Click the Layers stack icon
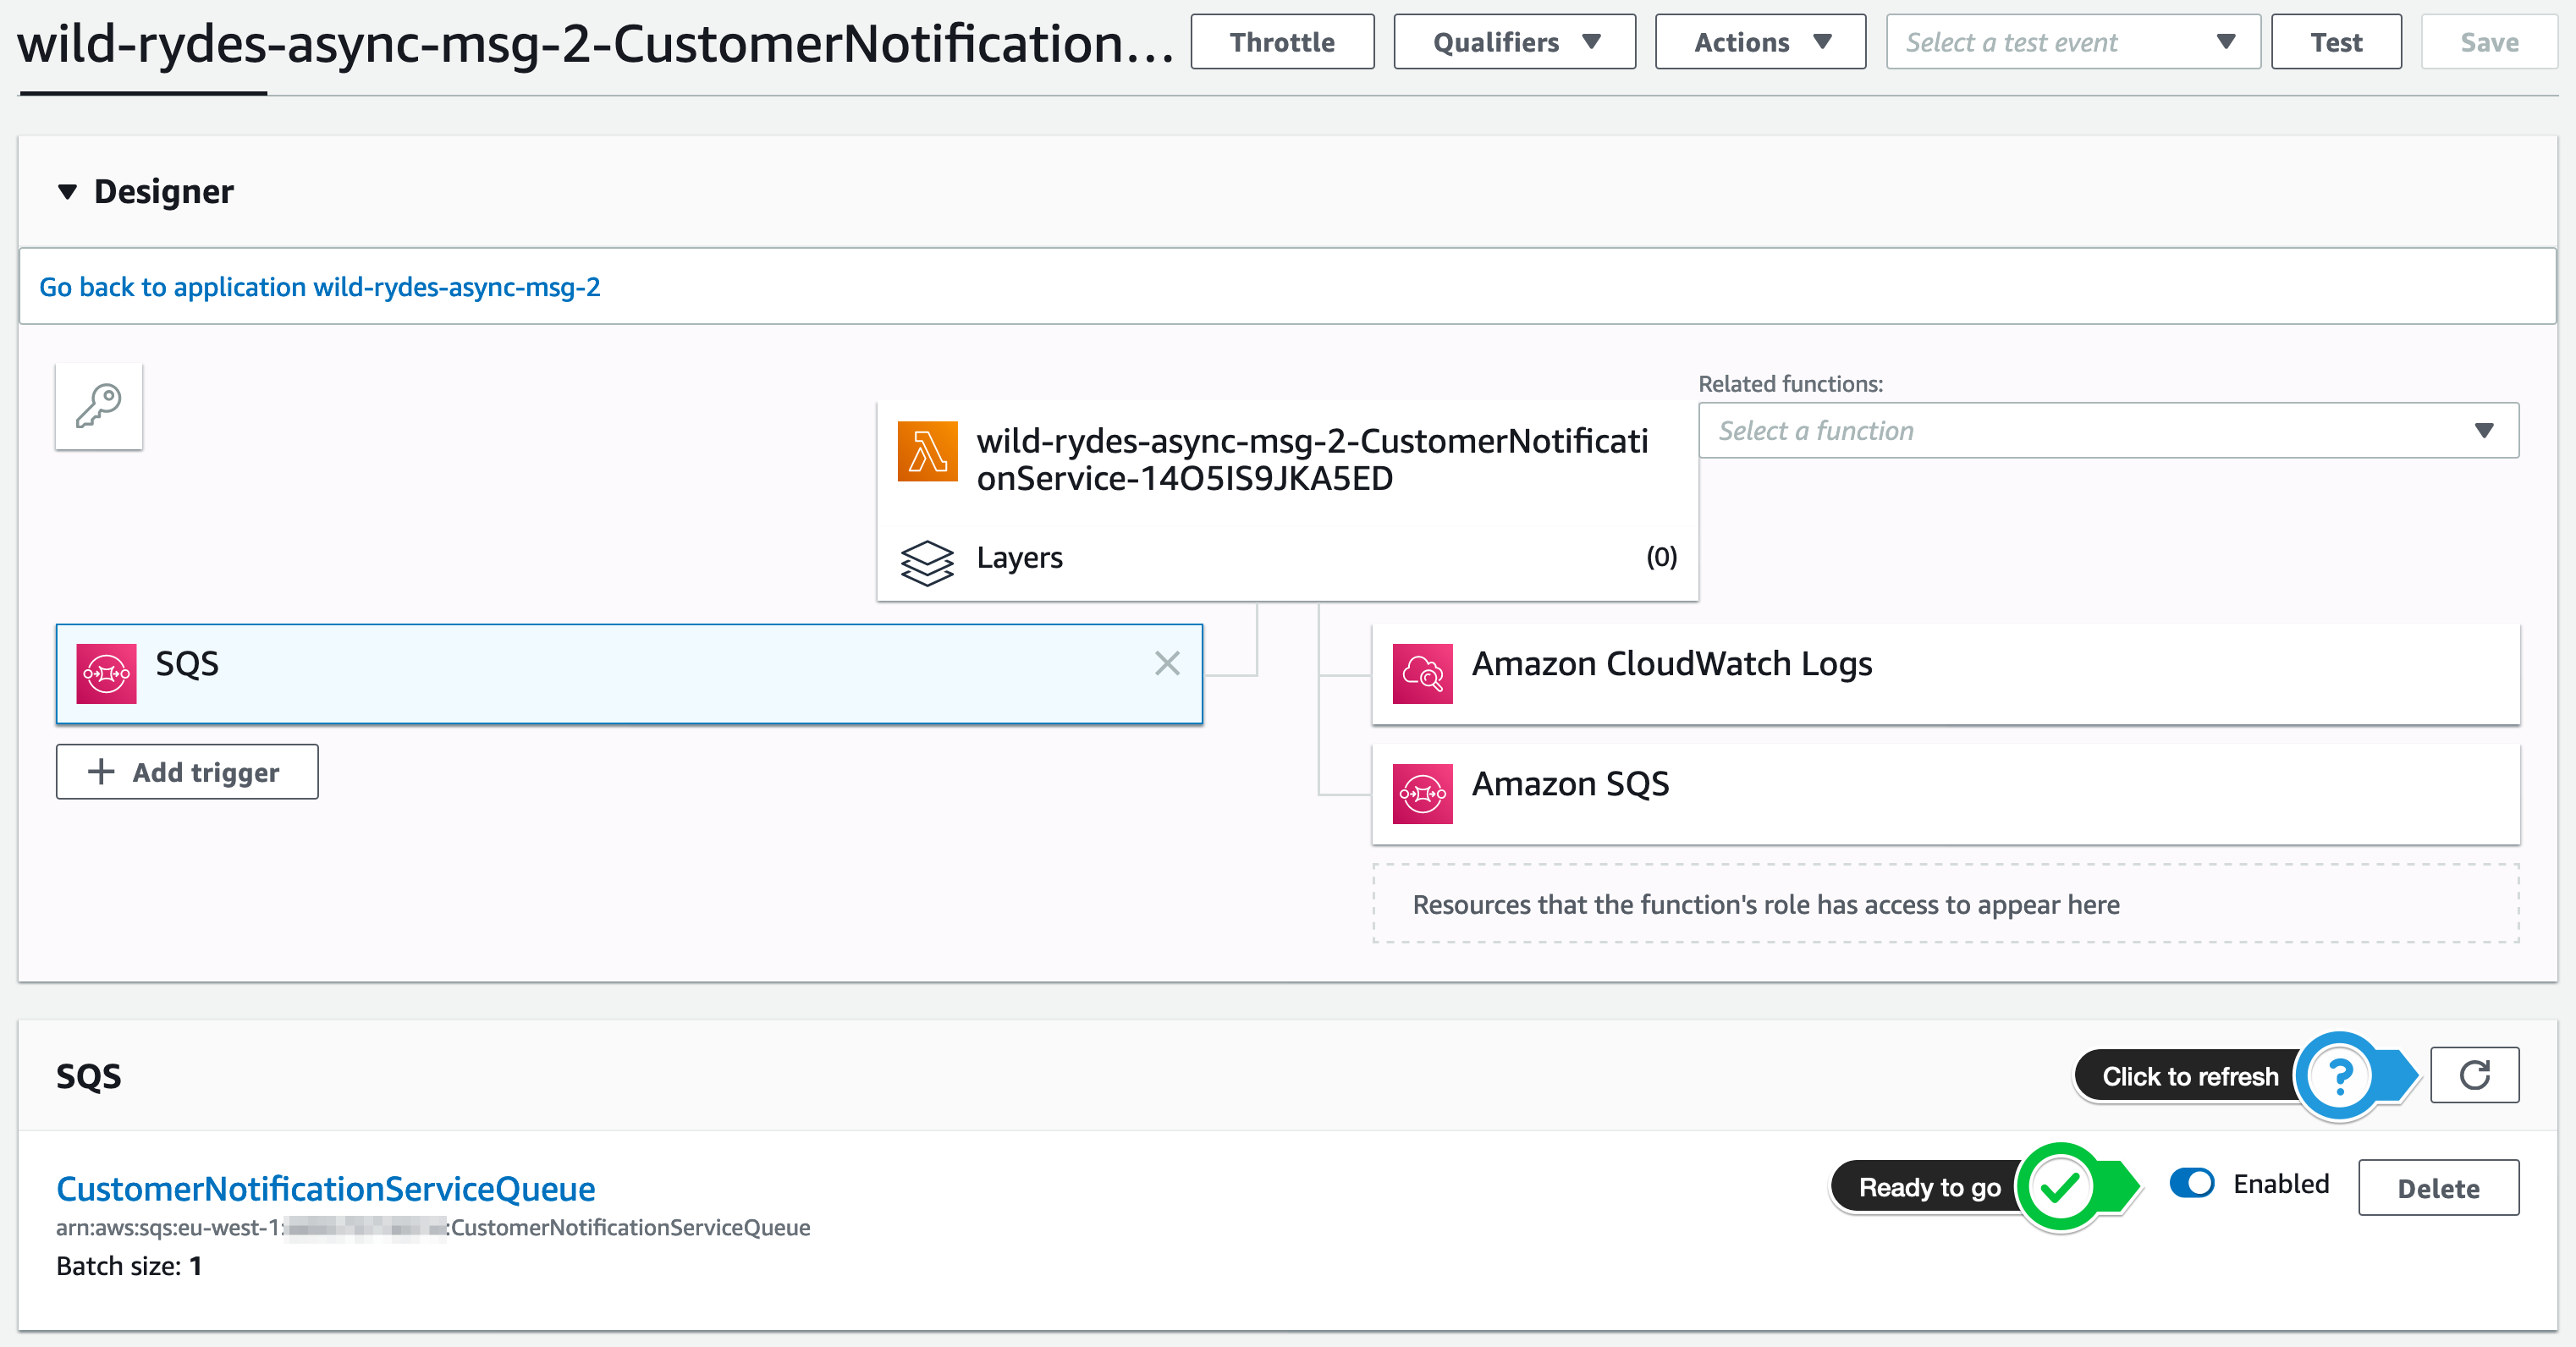 (x=927, y=562)
